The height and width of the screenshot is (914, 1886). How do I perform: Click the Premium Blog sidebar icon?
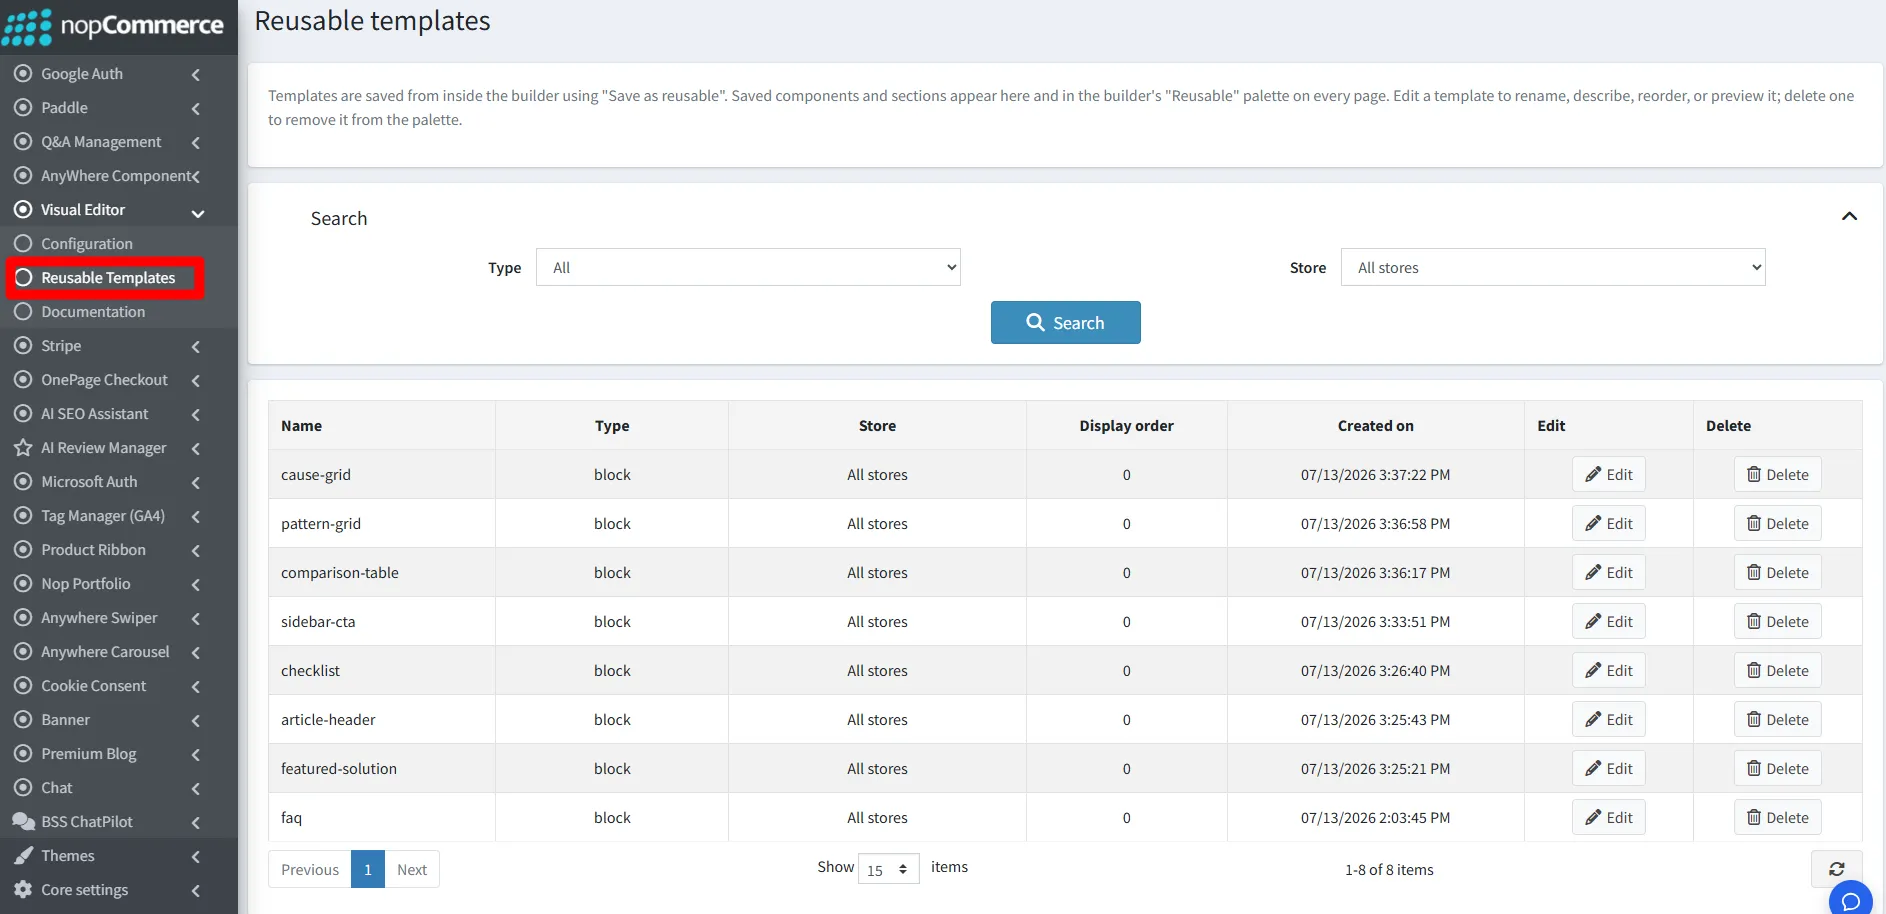coord(23,753)
